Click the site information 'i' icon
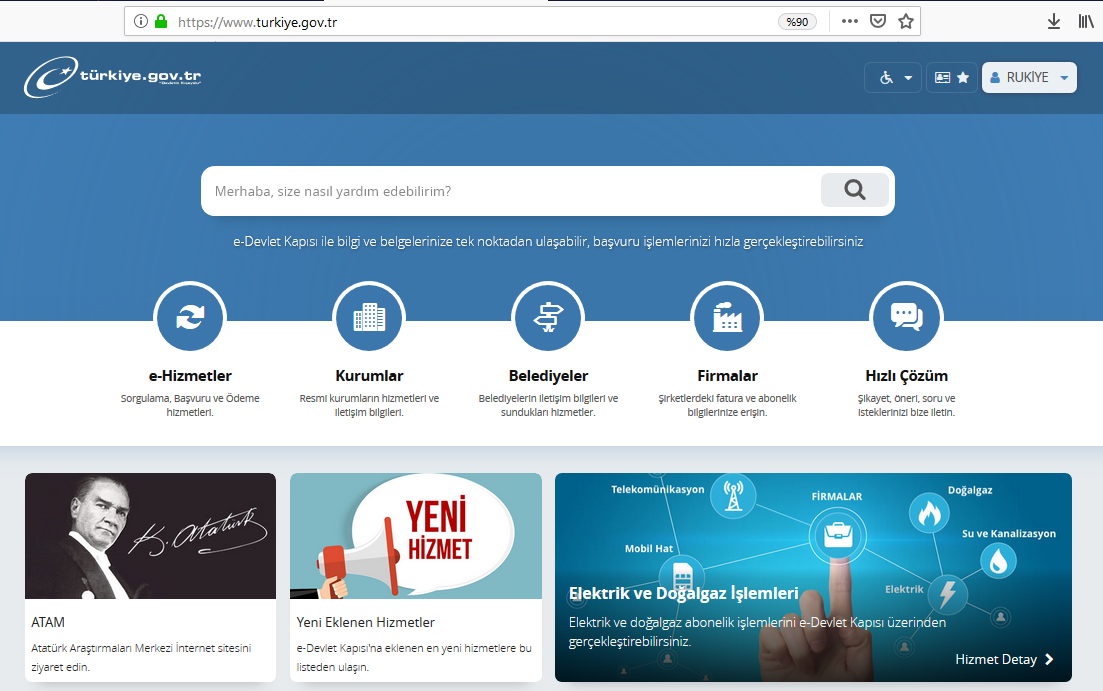 (141, 22)
